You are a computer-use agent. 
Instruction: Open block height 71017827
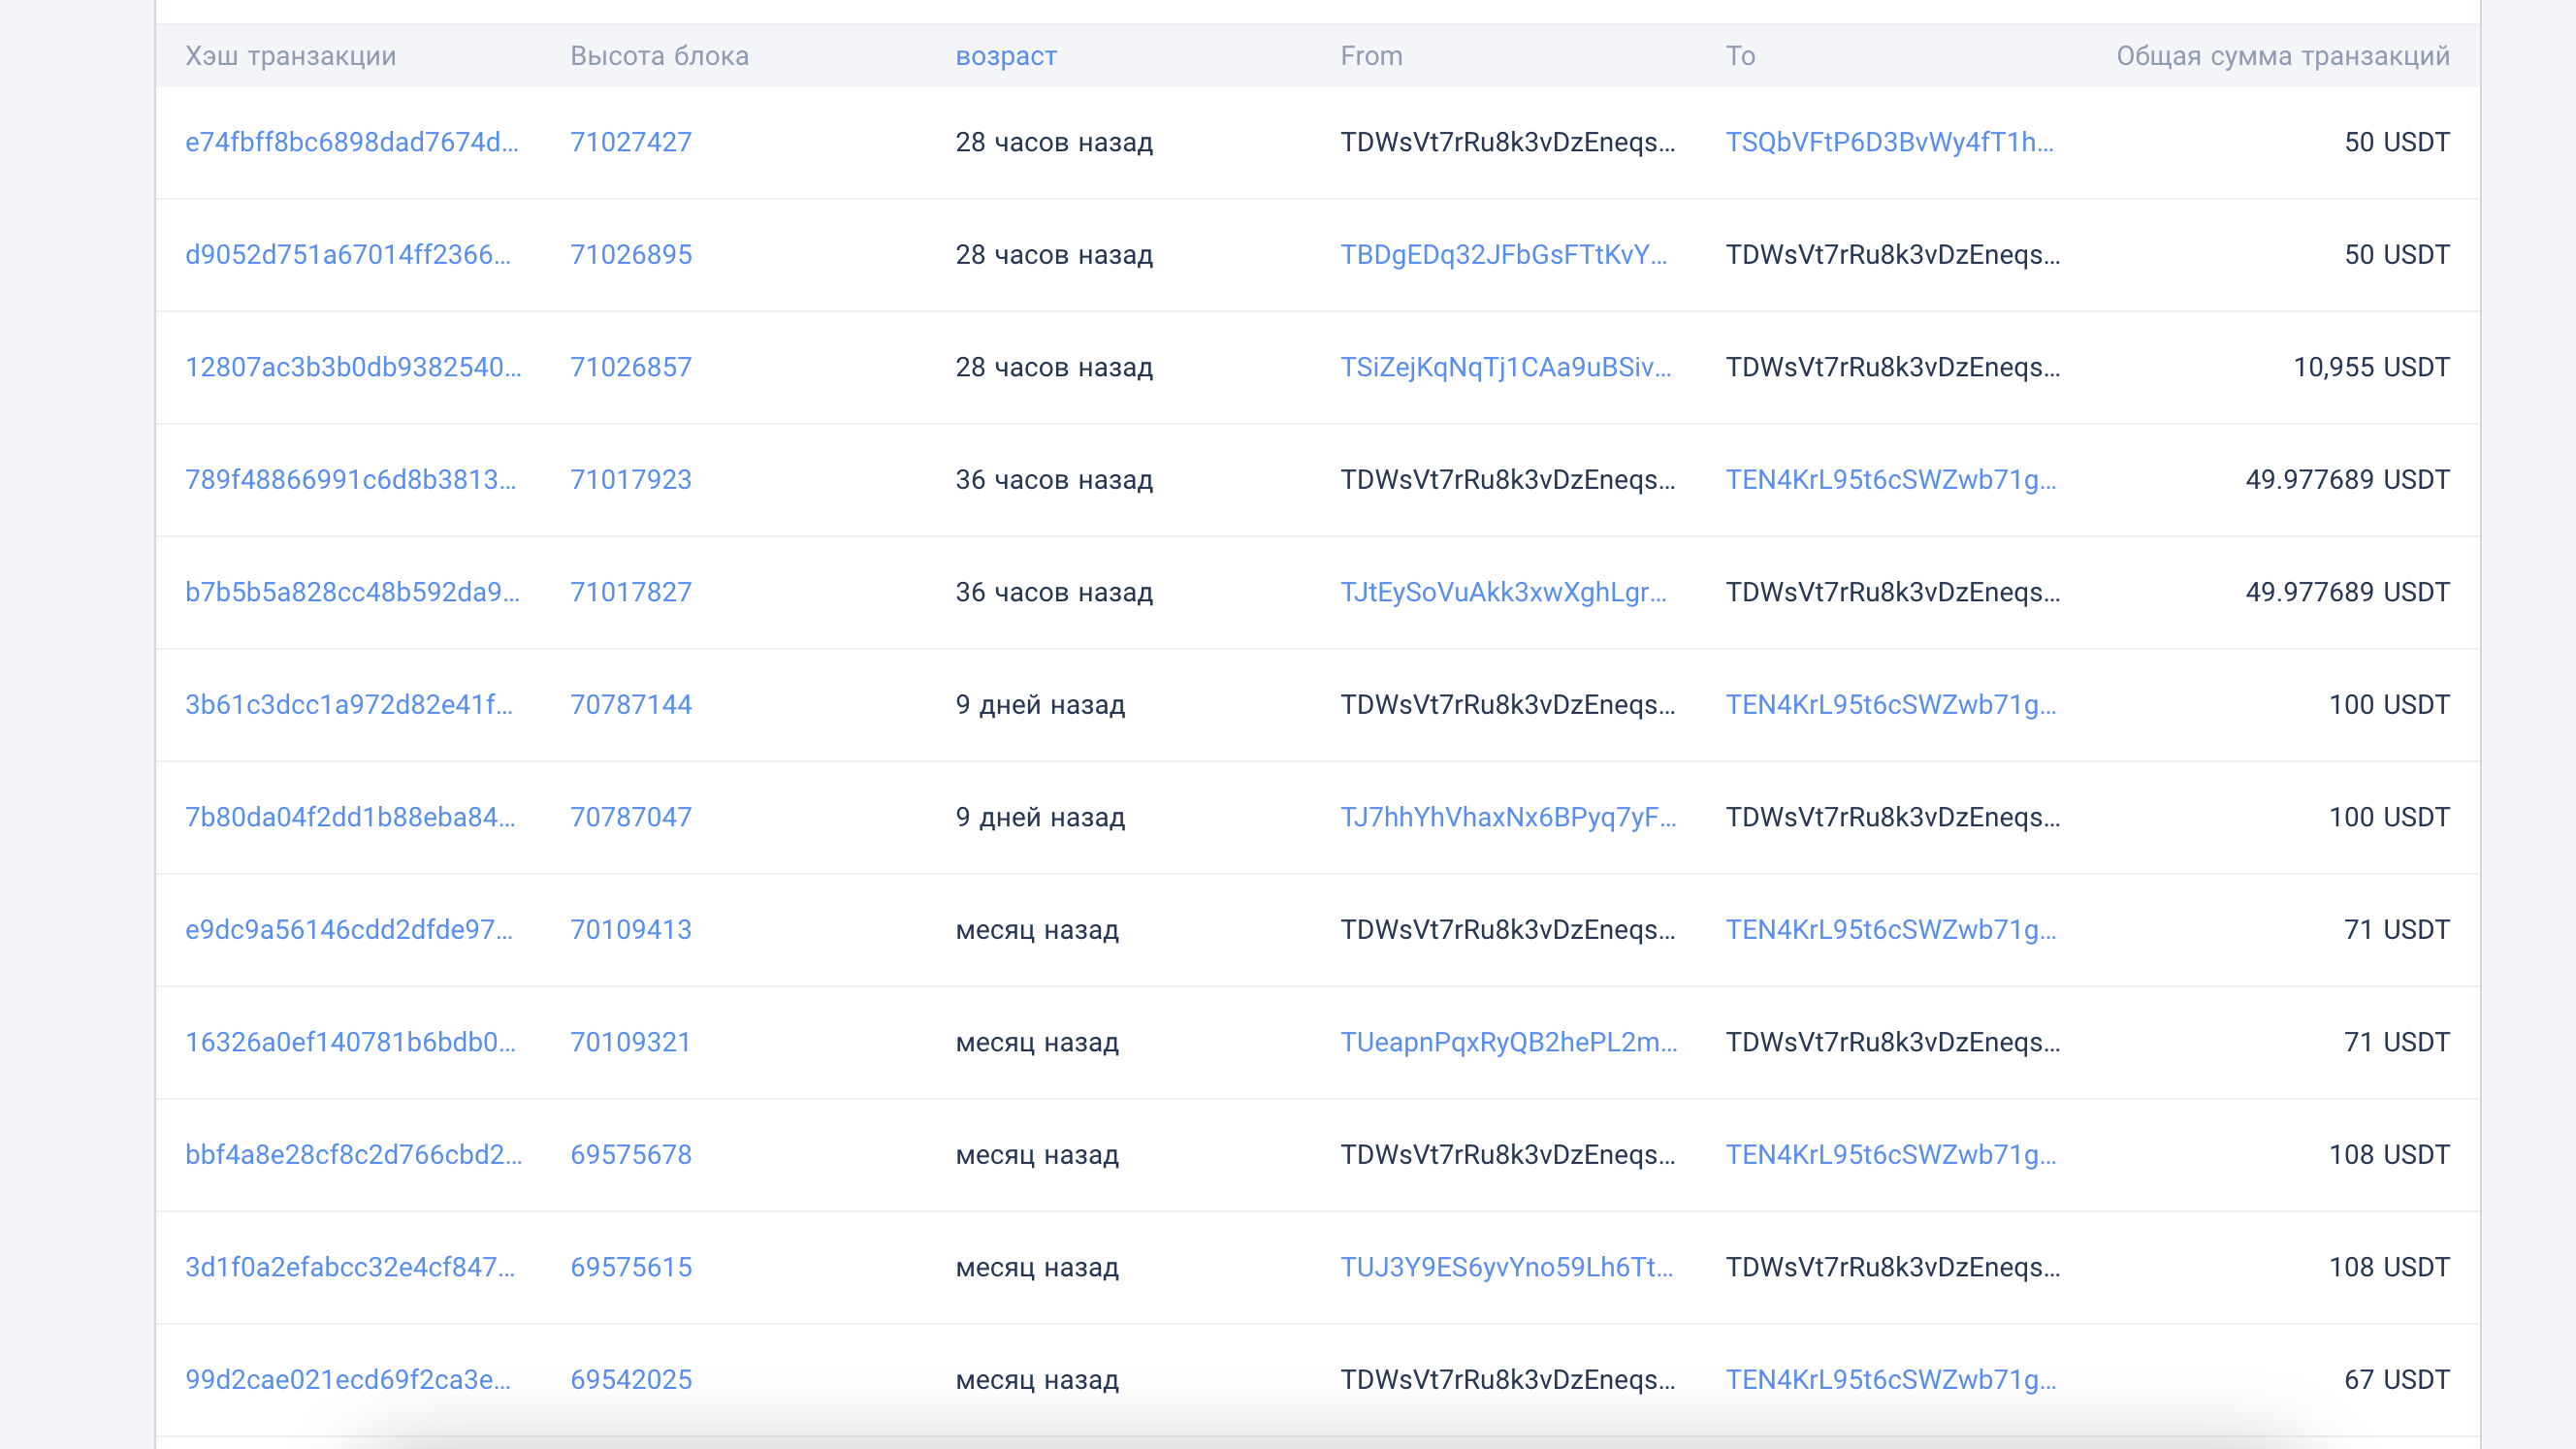pos(631,592)
